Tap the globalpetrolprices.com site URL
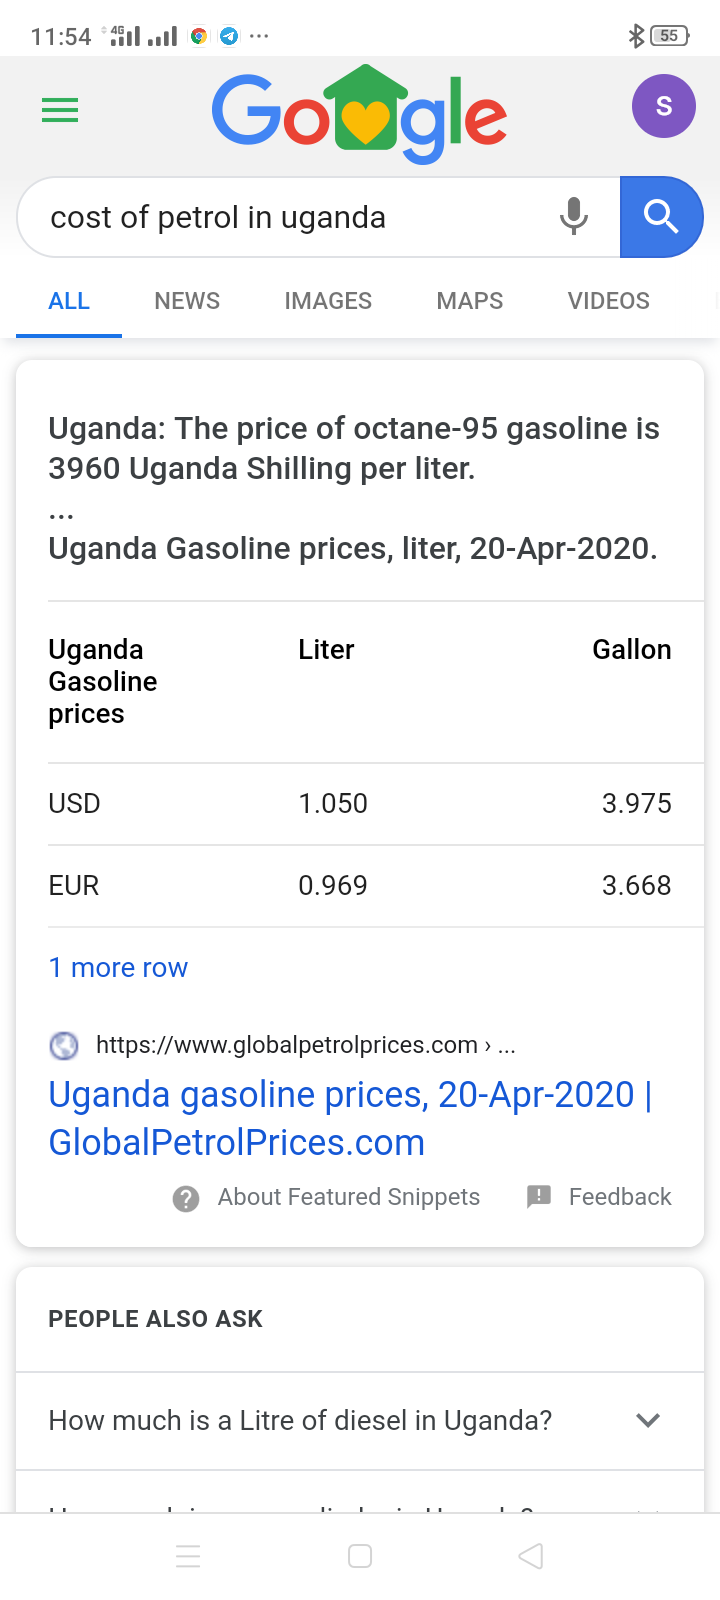This screenshot has height=1600, width=720. point(286,1045)
